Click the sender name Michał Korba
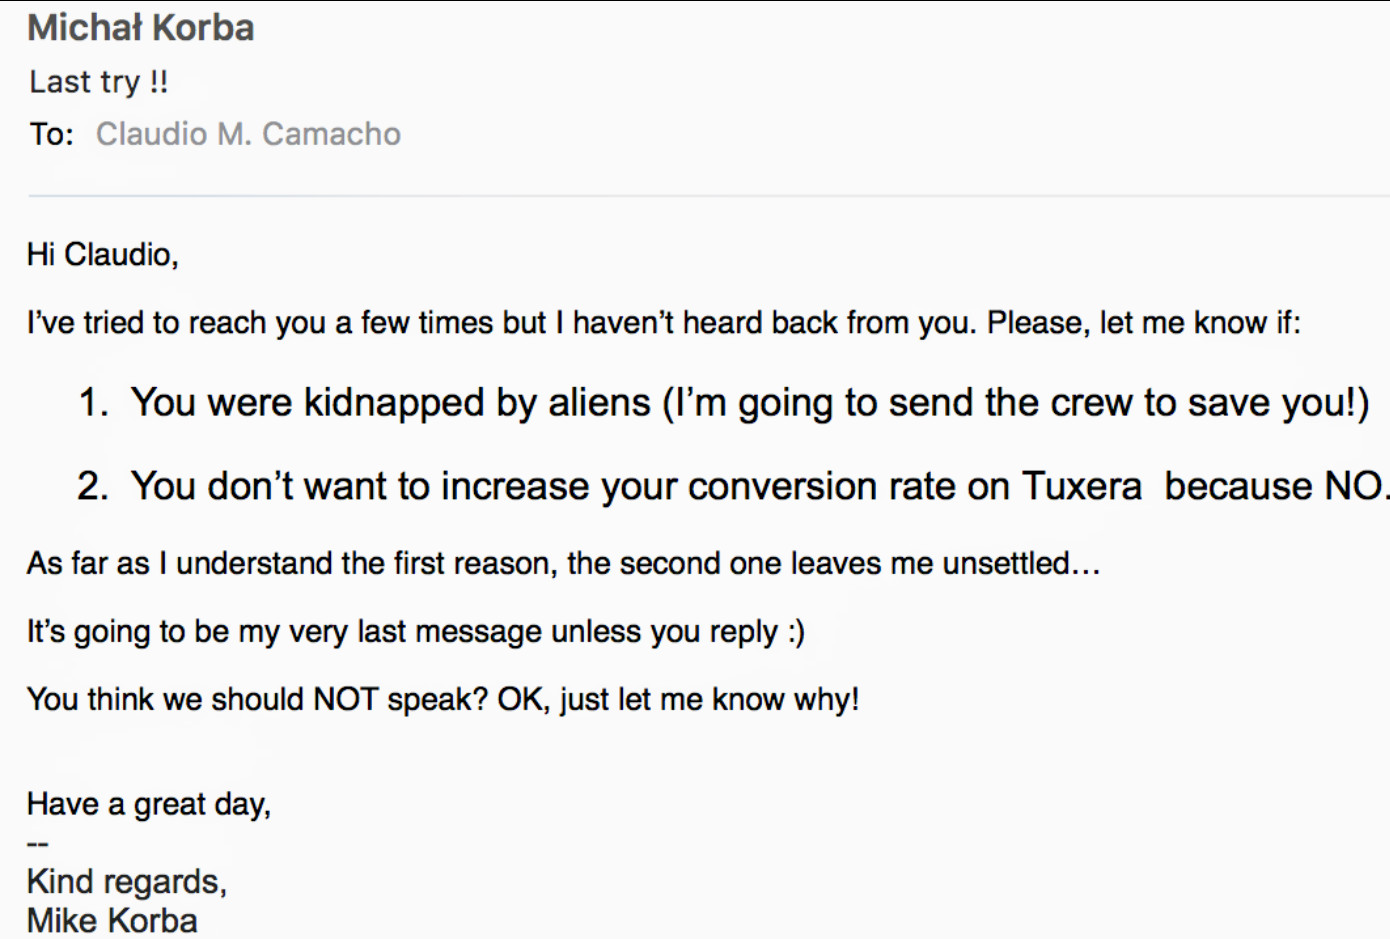 click(x=141, y=28)
